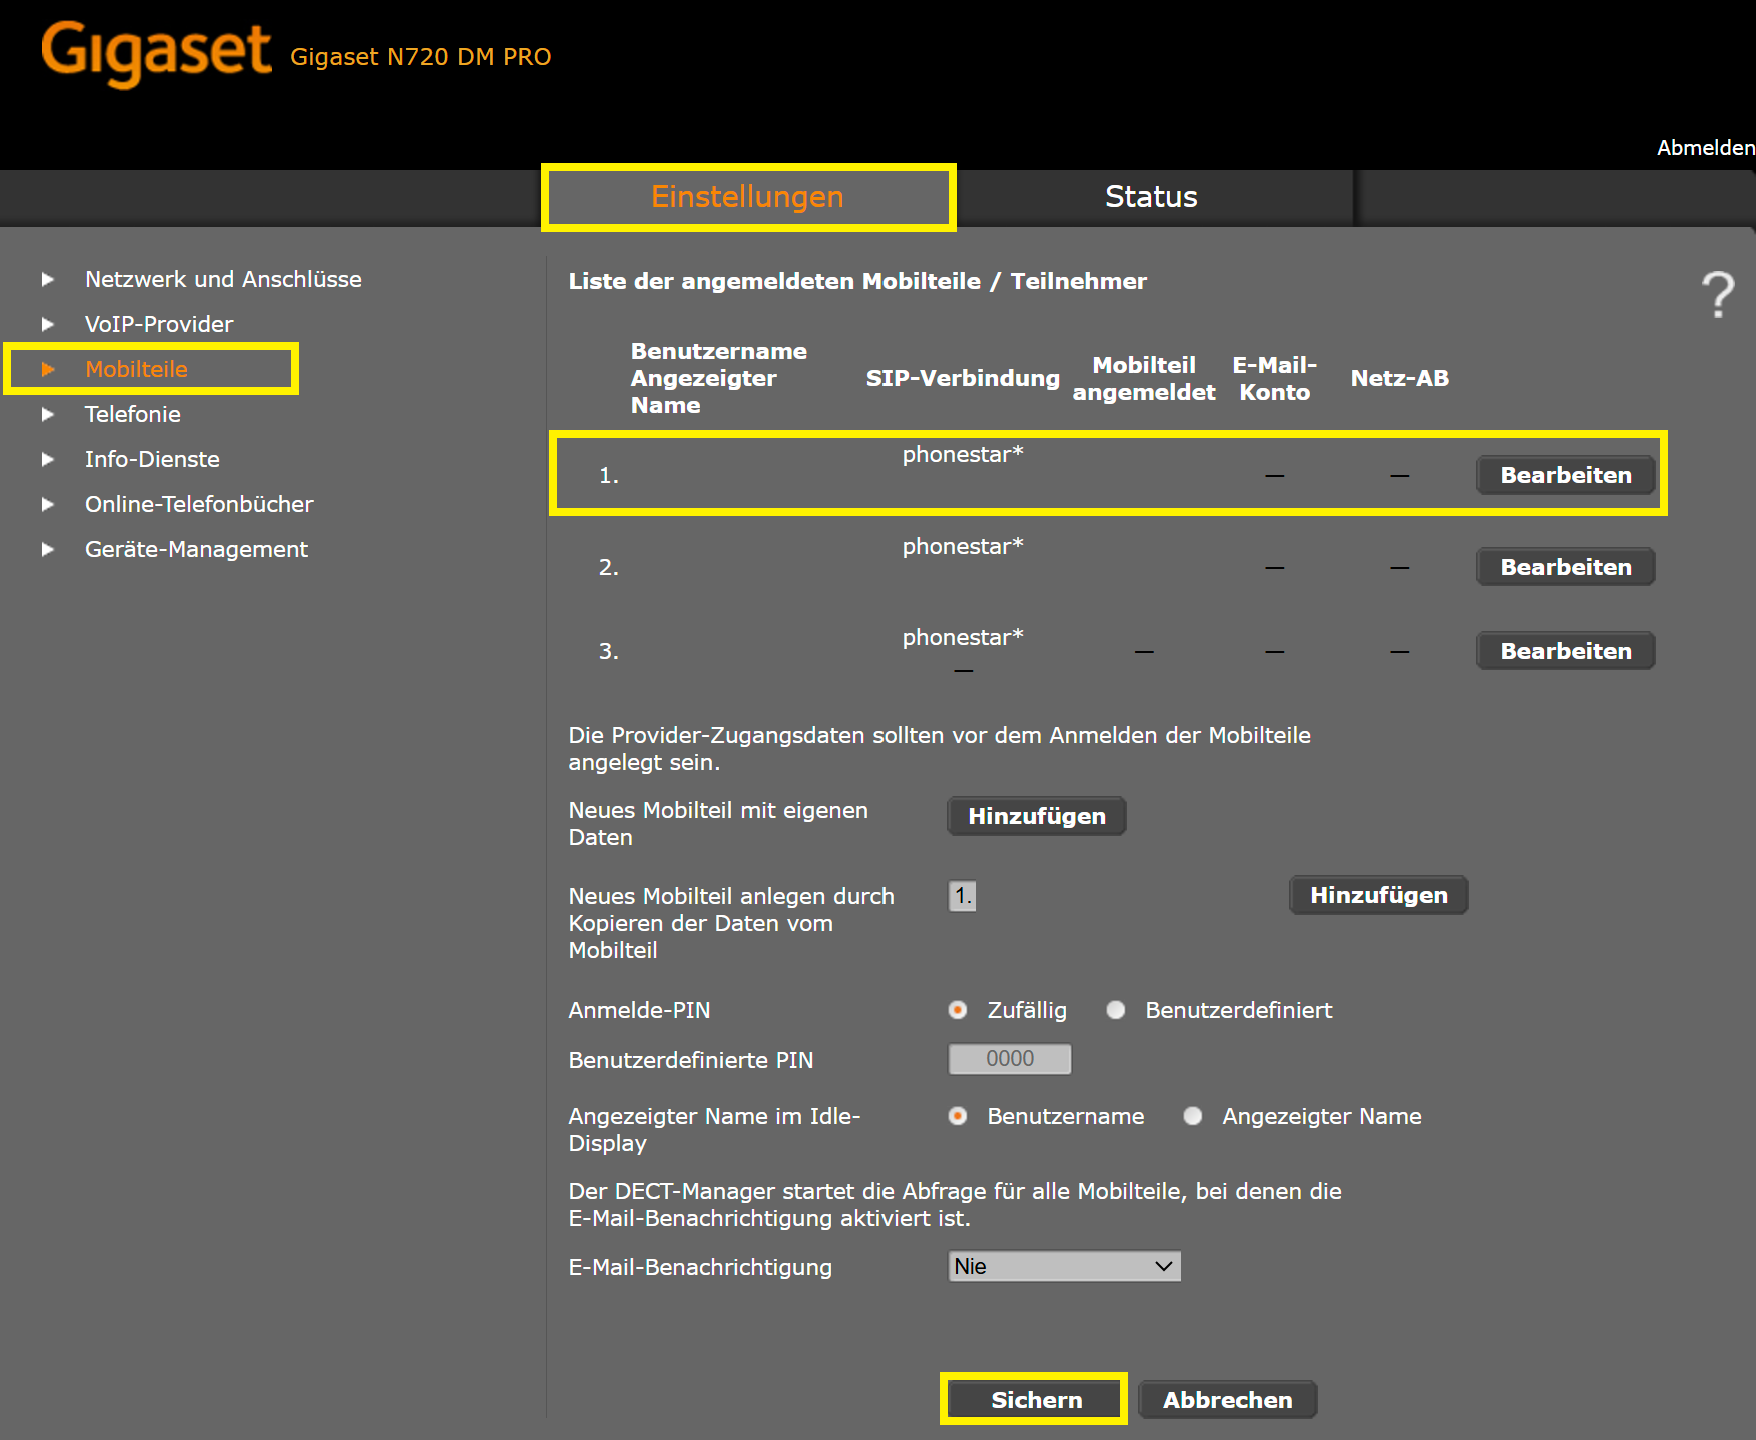This screenshot has width=1756, height=1440.
Task: Expand the Info-Dienste arrow
Action: click(47, 459)
